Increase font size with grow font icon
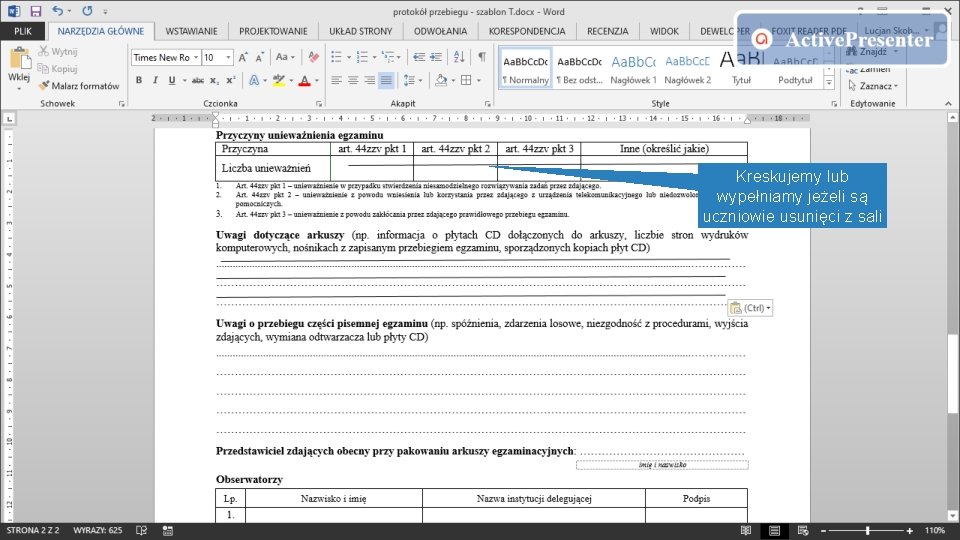Image resolution: width=960 pixels, height=540 pixels. pyautogui.click(x=243, y=58)
